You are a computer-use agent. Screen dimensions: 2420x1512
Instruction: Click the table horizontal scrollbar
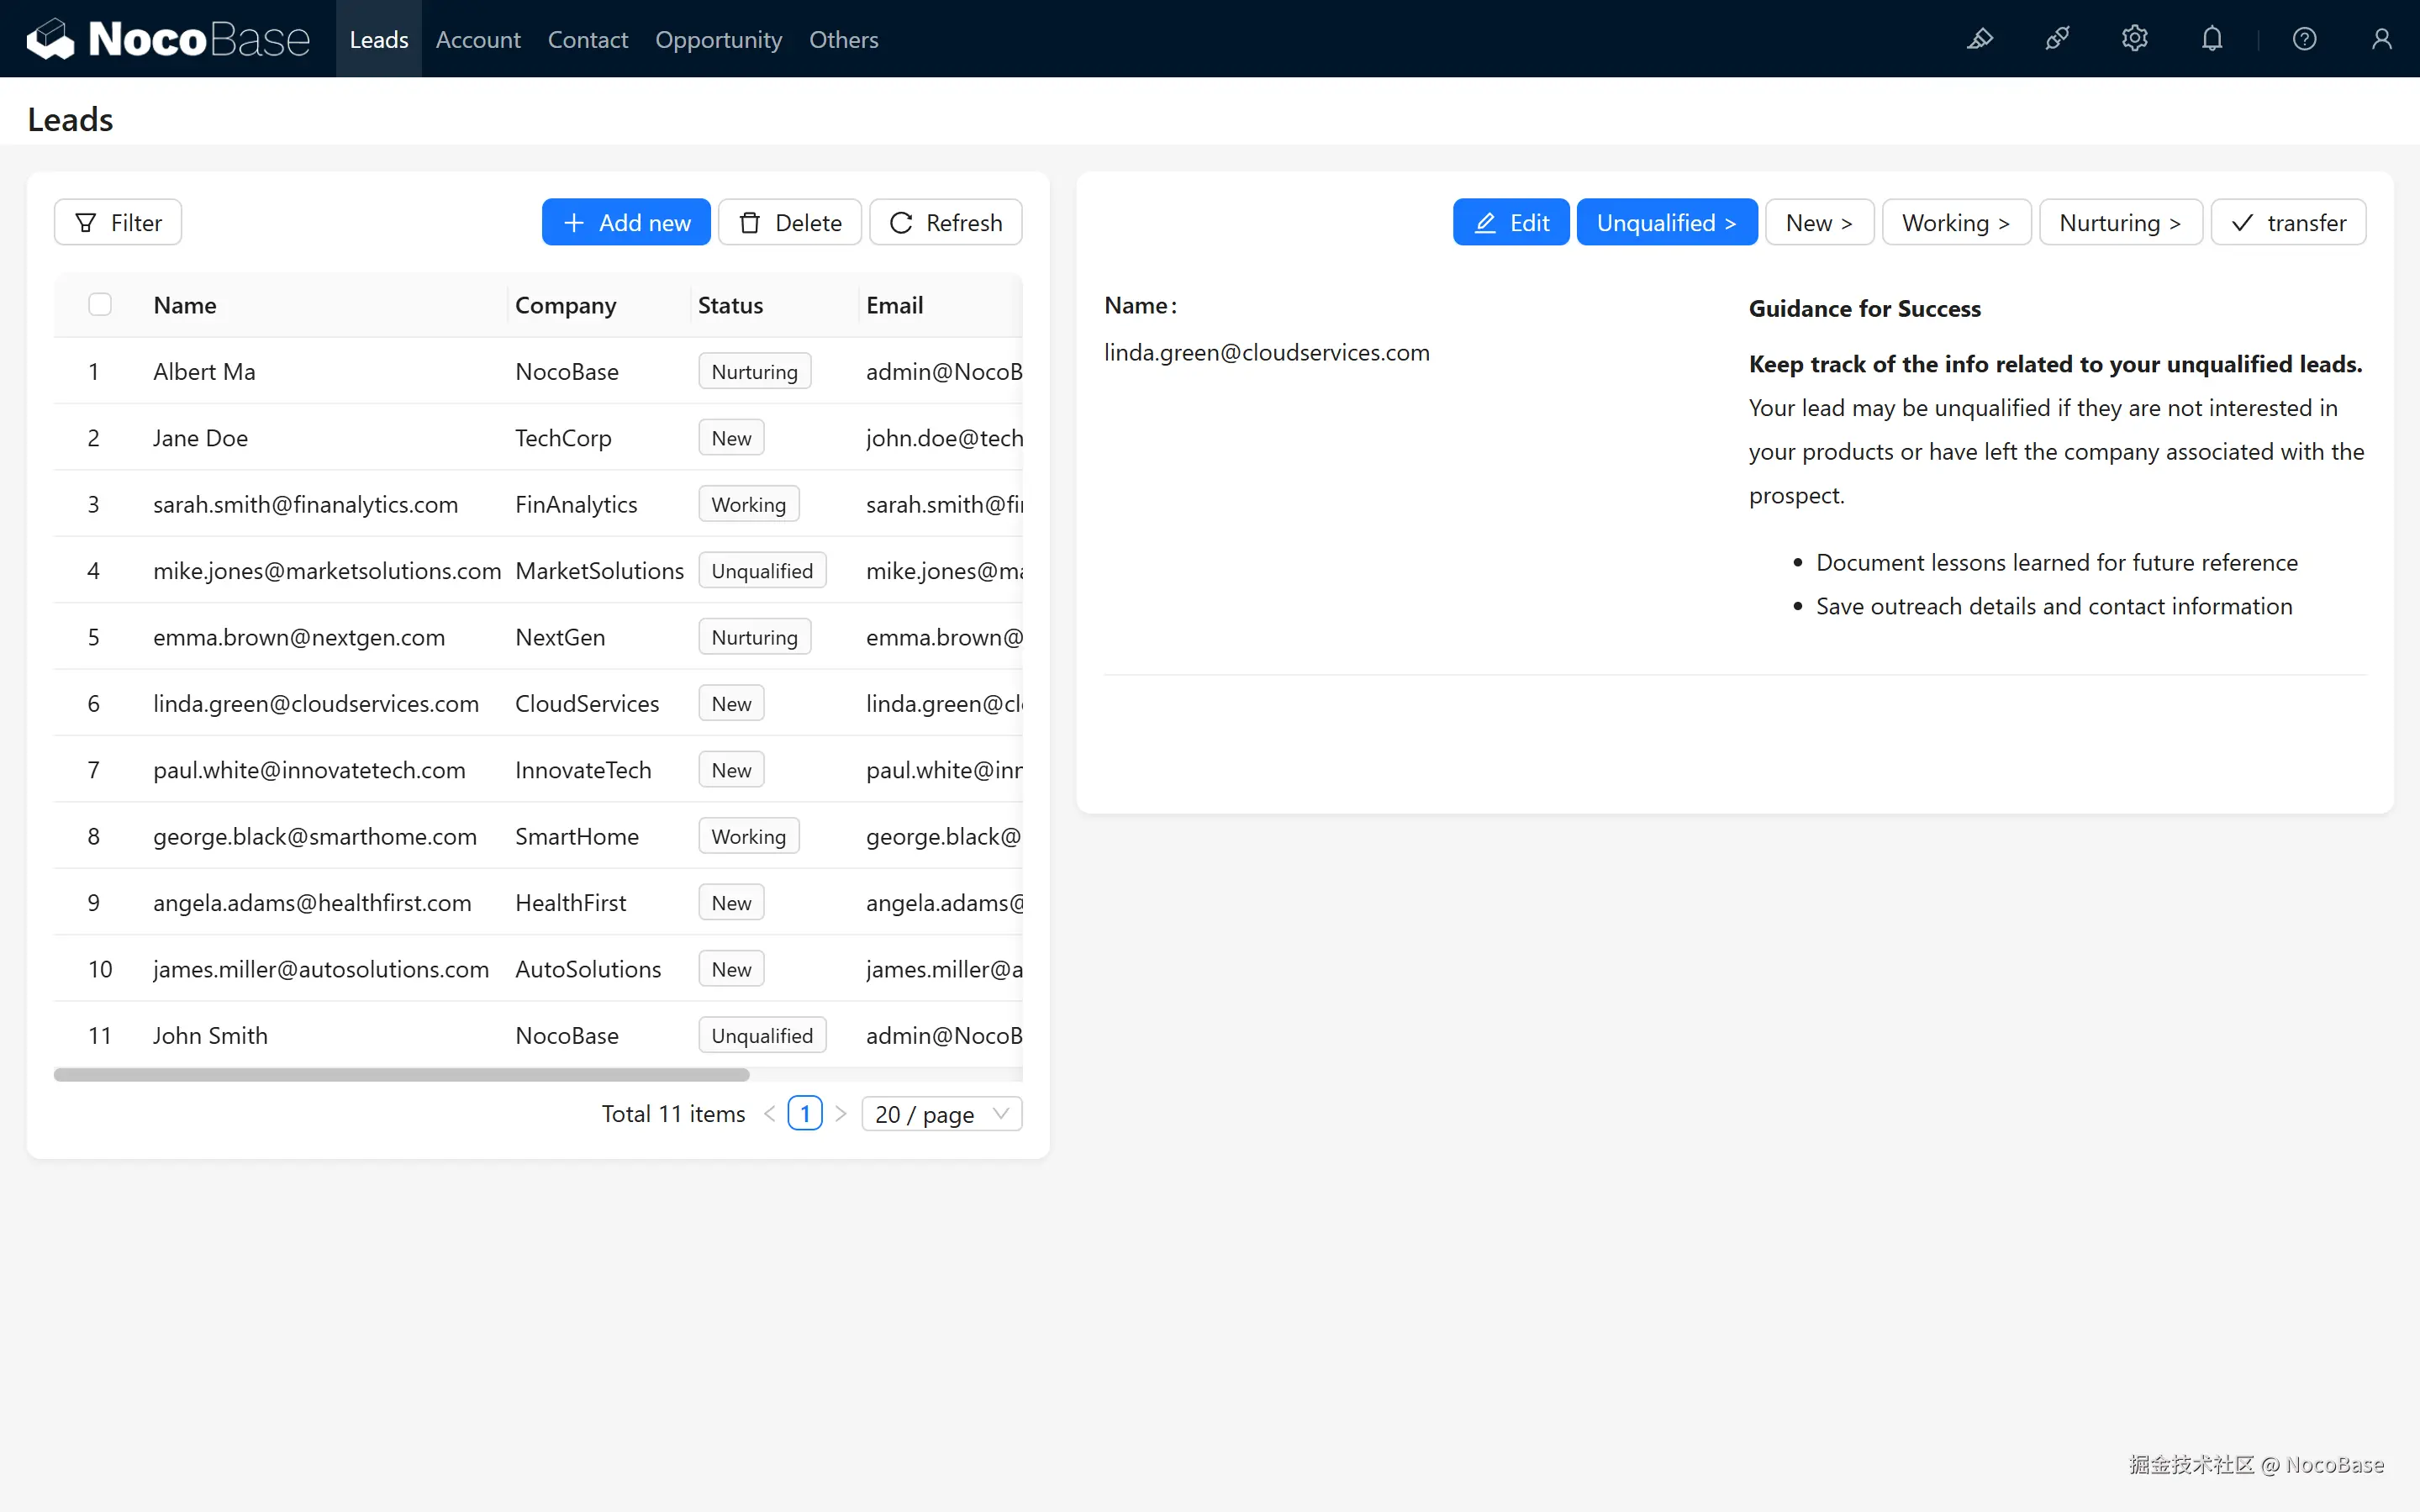click(x=401, y=1074)
